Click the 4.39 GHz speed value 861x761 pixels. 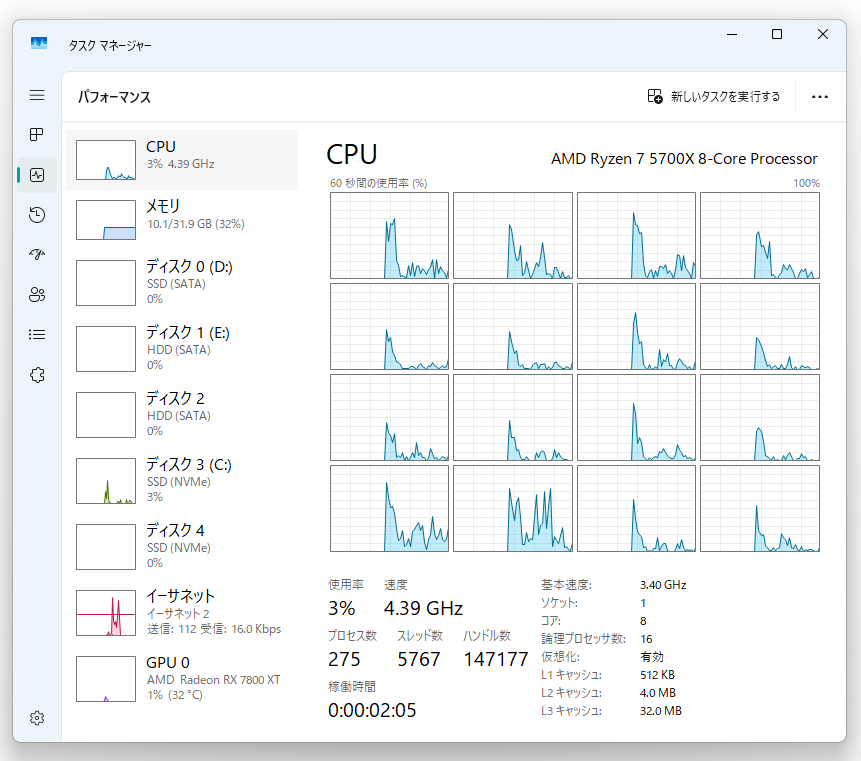click(x=423, y=608)
